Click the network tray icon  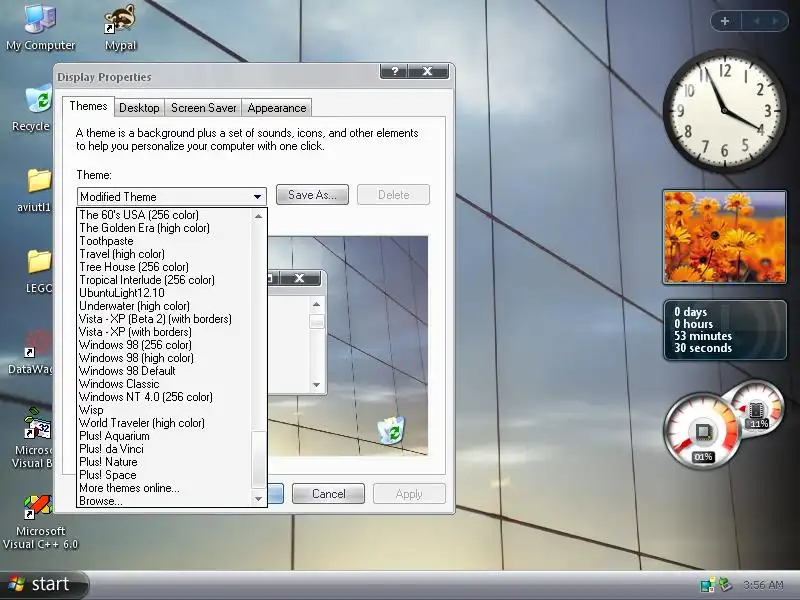click(x=707, y=585)
